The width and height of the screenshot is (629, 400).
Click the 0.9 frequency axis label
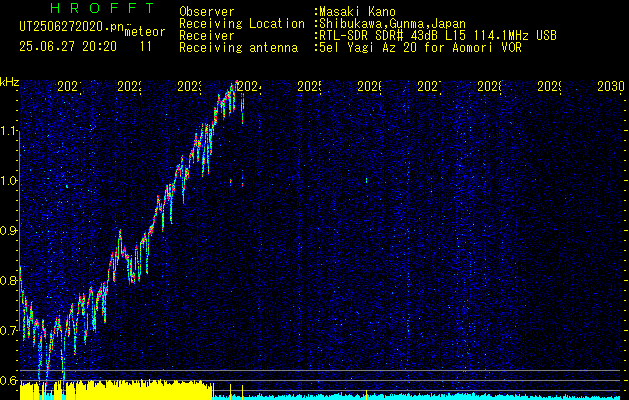click(x=10, y=231)
